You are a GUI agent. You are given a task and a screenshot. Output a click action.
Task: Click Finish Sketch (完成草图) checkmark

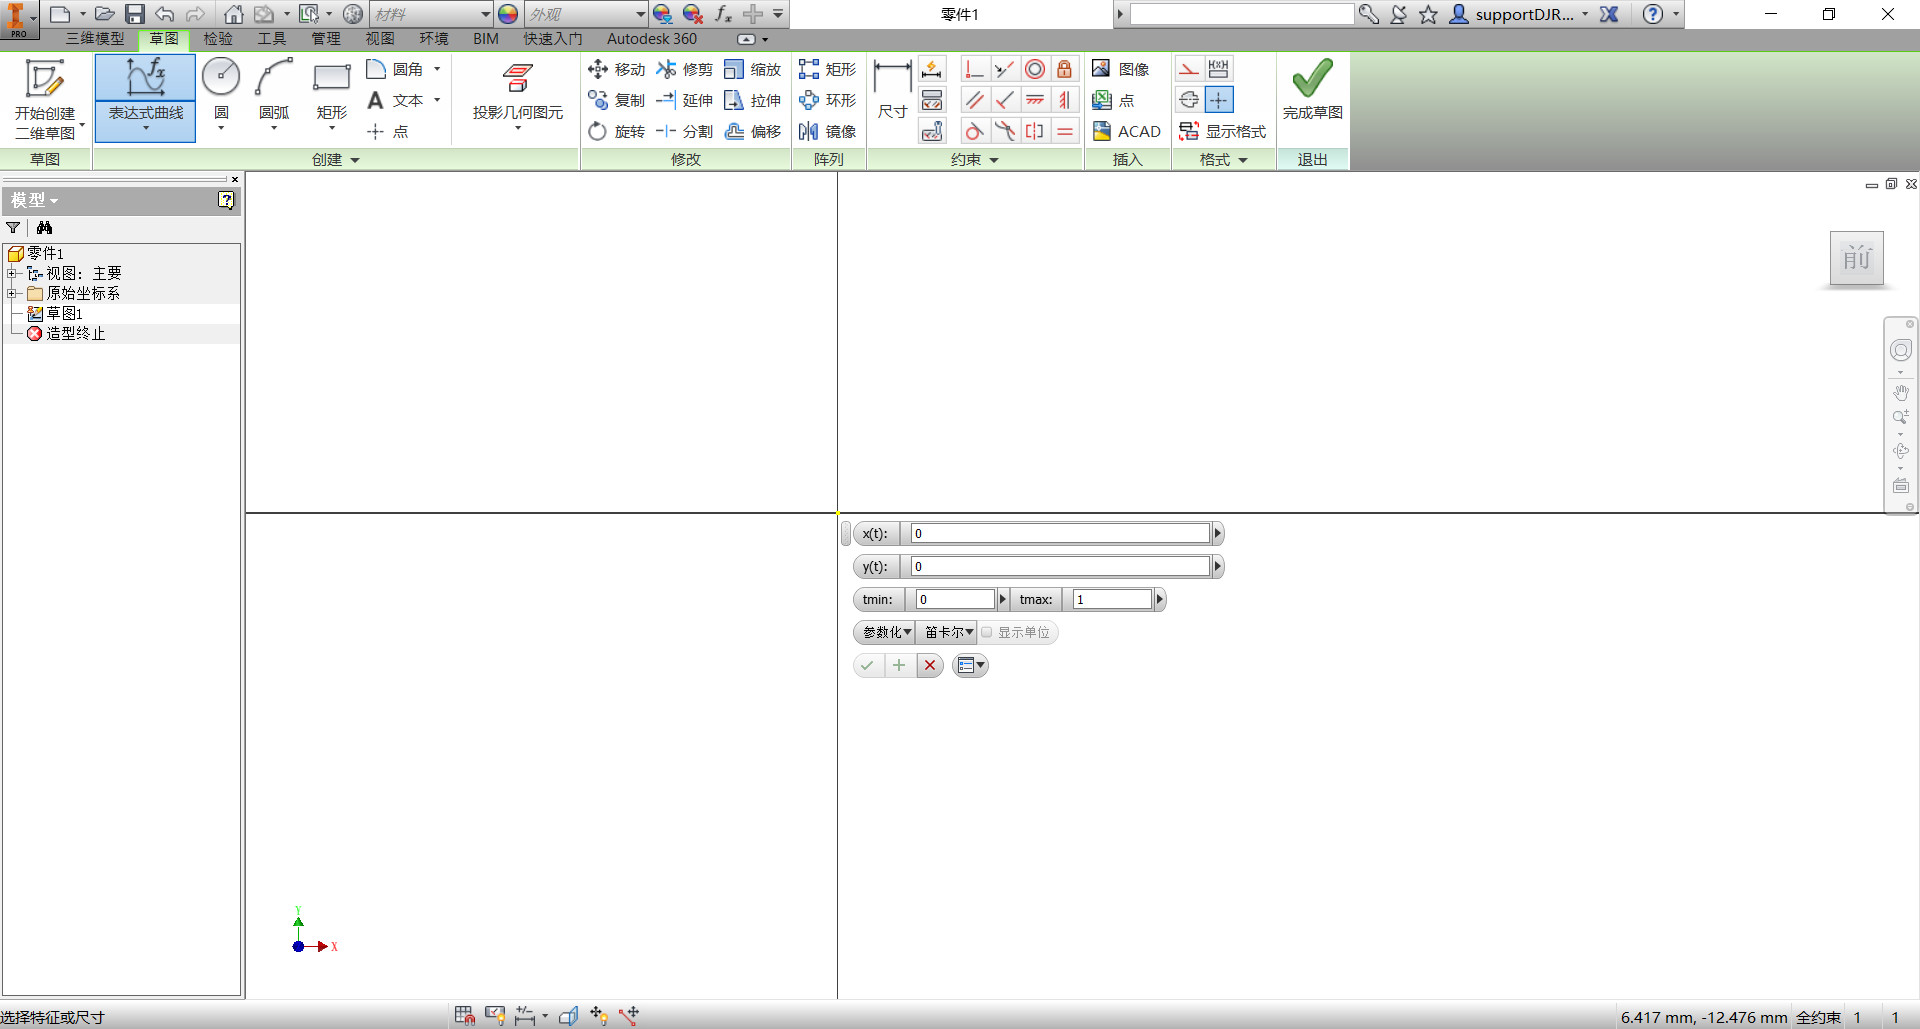pos(1312,90)
